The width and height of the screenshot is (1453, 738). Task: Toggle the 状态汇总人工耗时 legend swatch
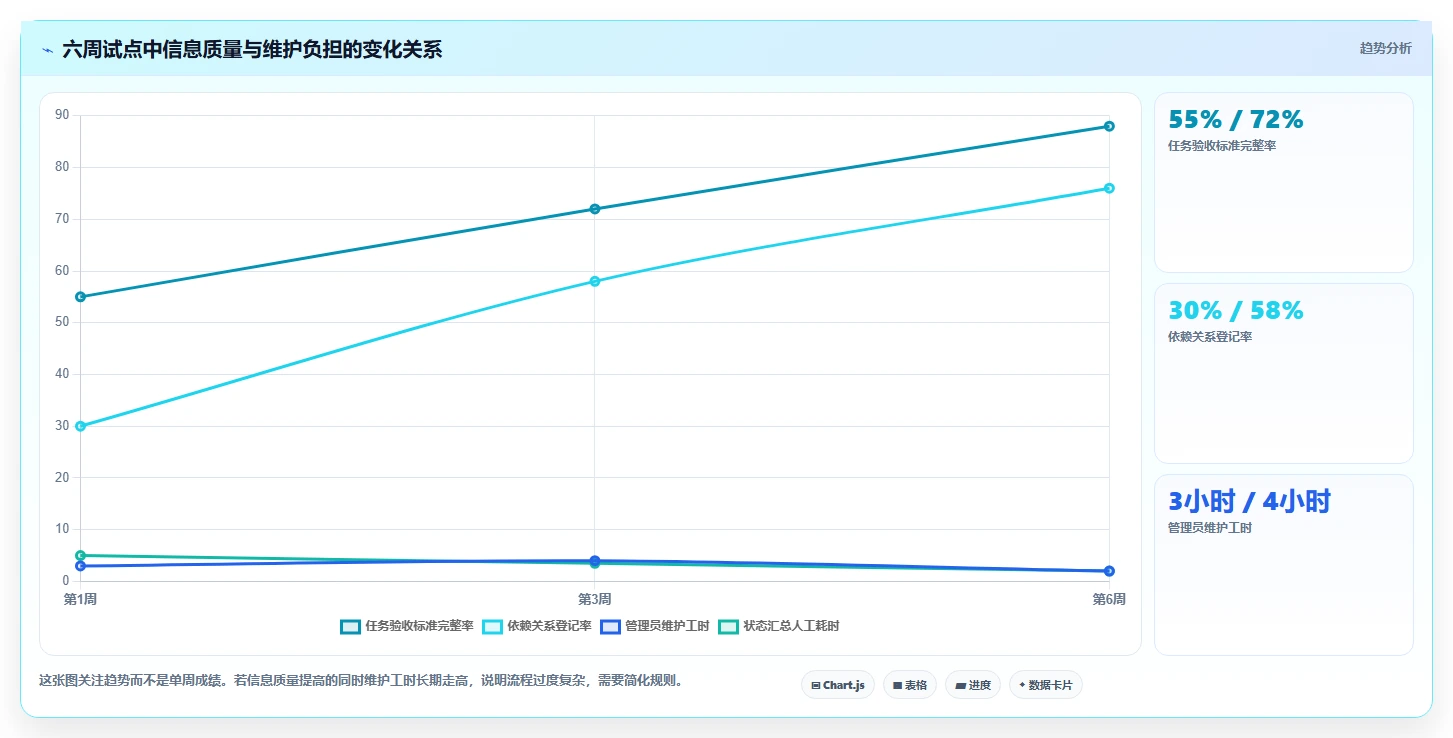[728, 627]
